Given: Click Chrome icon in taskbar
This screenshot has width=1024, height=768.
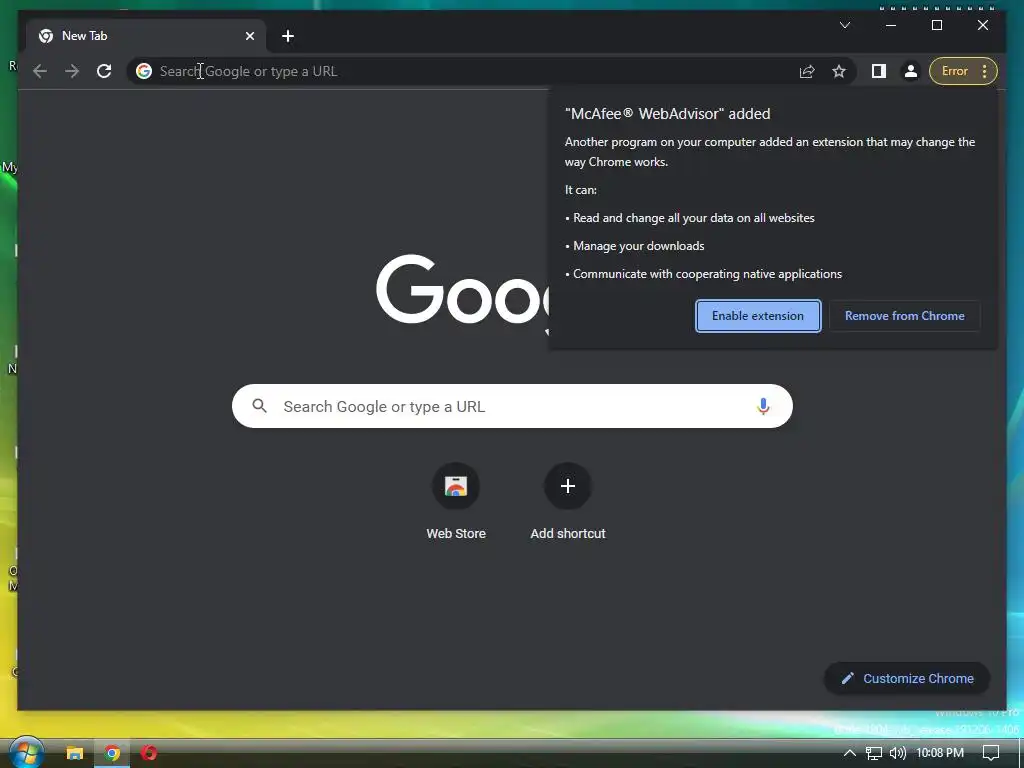Looking at the screenshot, I should (x=113, y=753).
